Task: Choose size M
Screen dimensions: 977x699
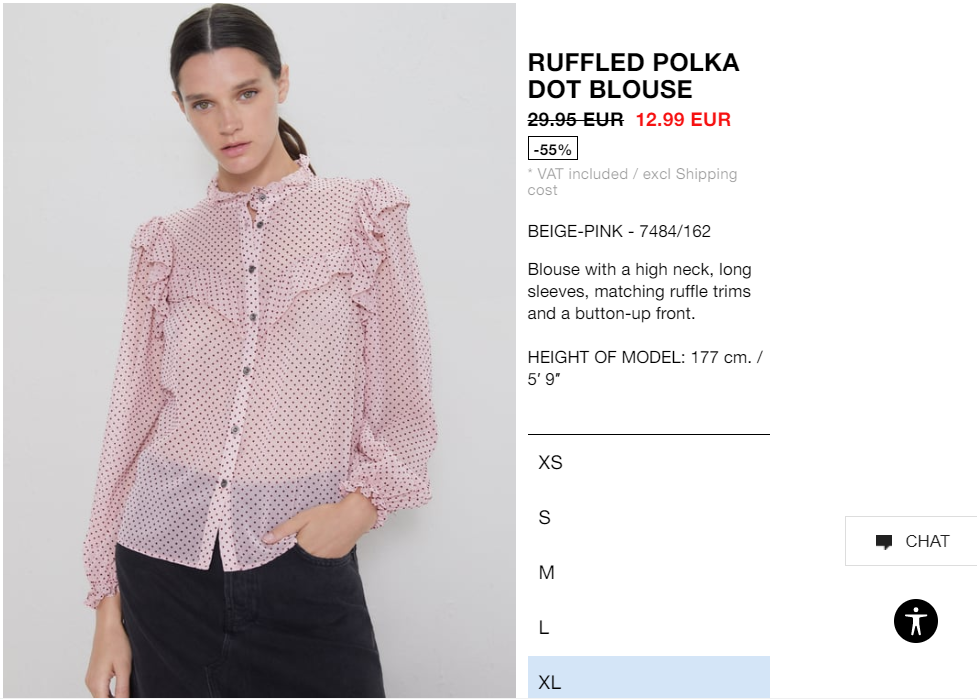Action: click(649, 572)
